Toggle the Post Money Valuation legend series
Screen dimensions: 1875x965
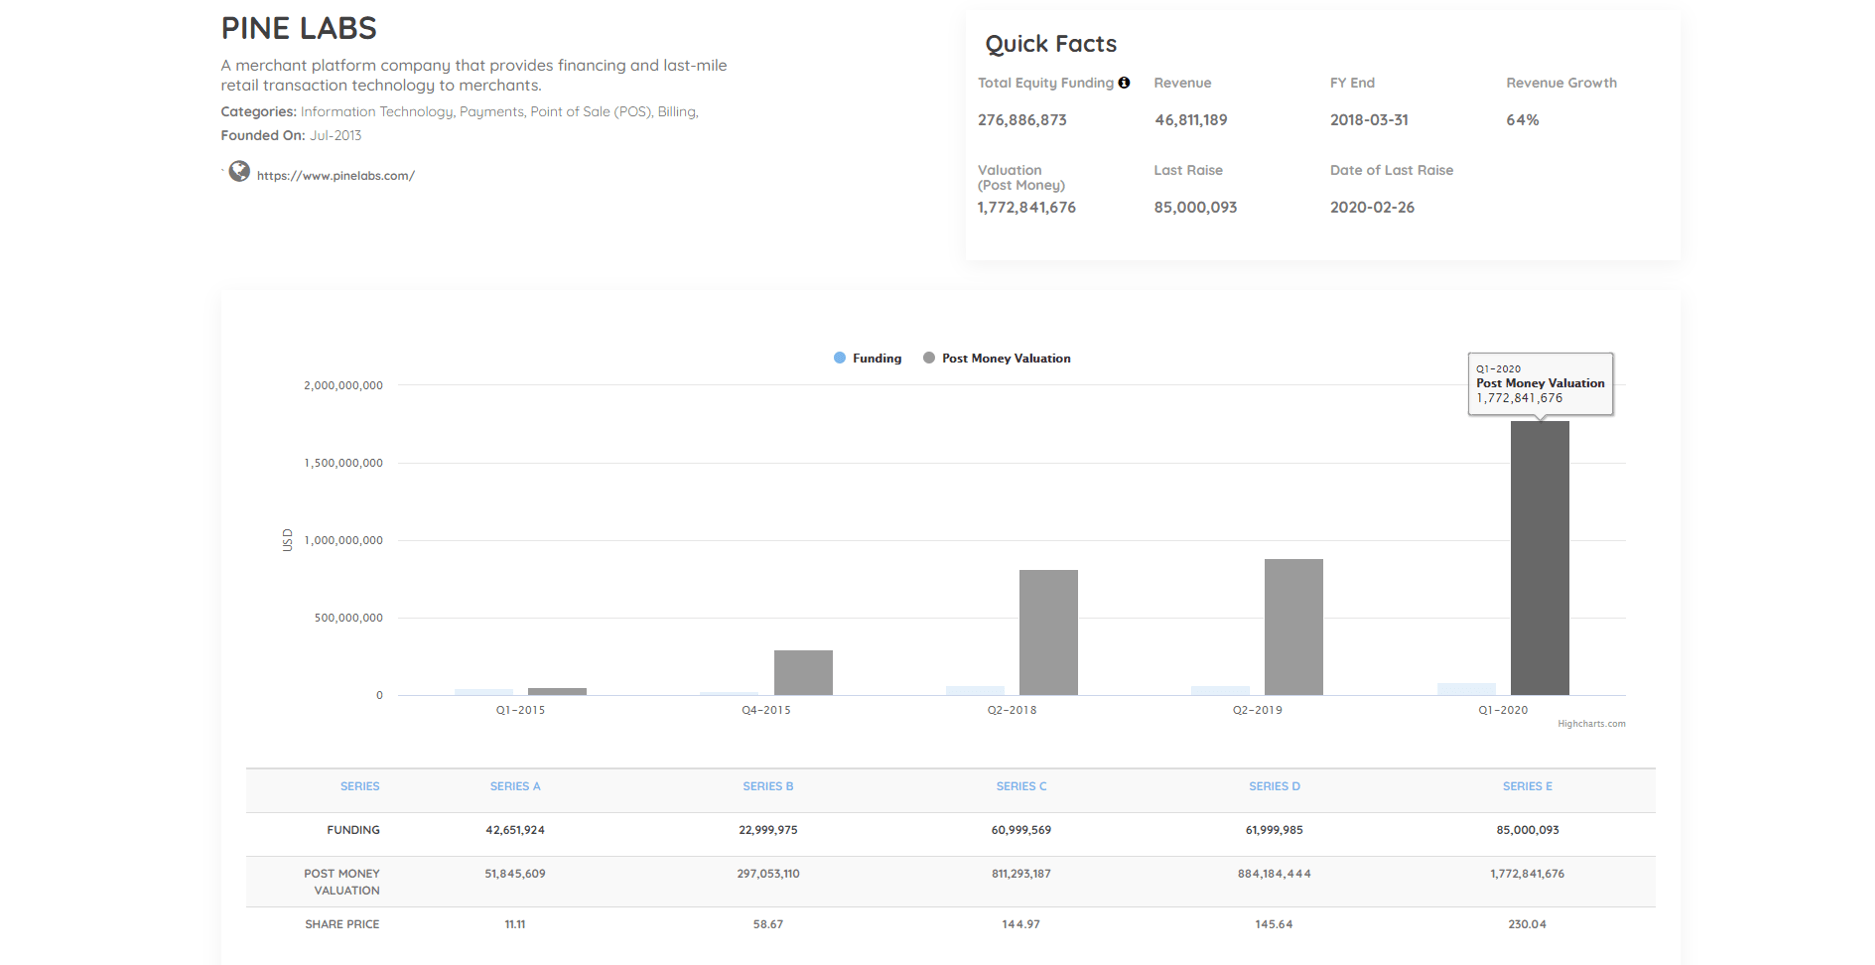(997, 358)
